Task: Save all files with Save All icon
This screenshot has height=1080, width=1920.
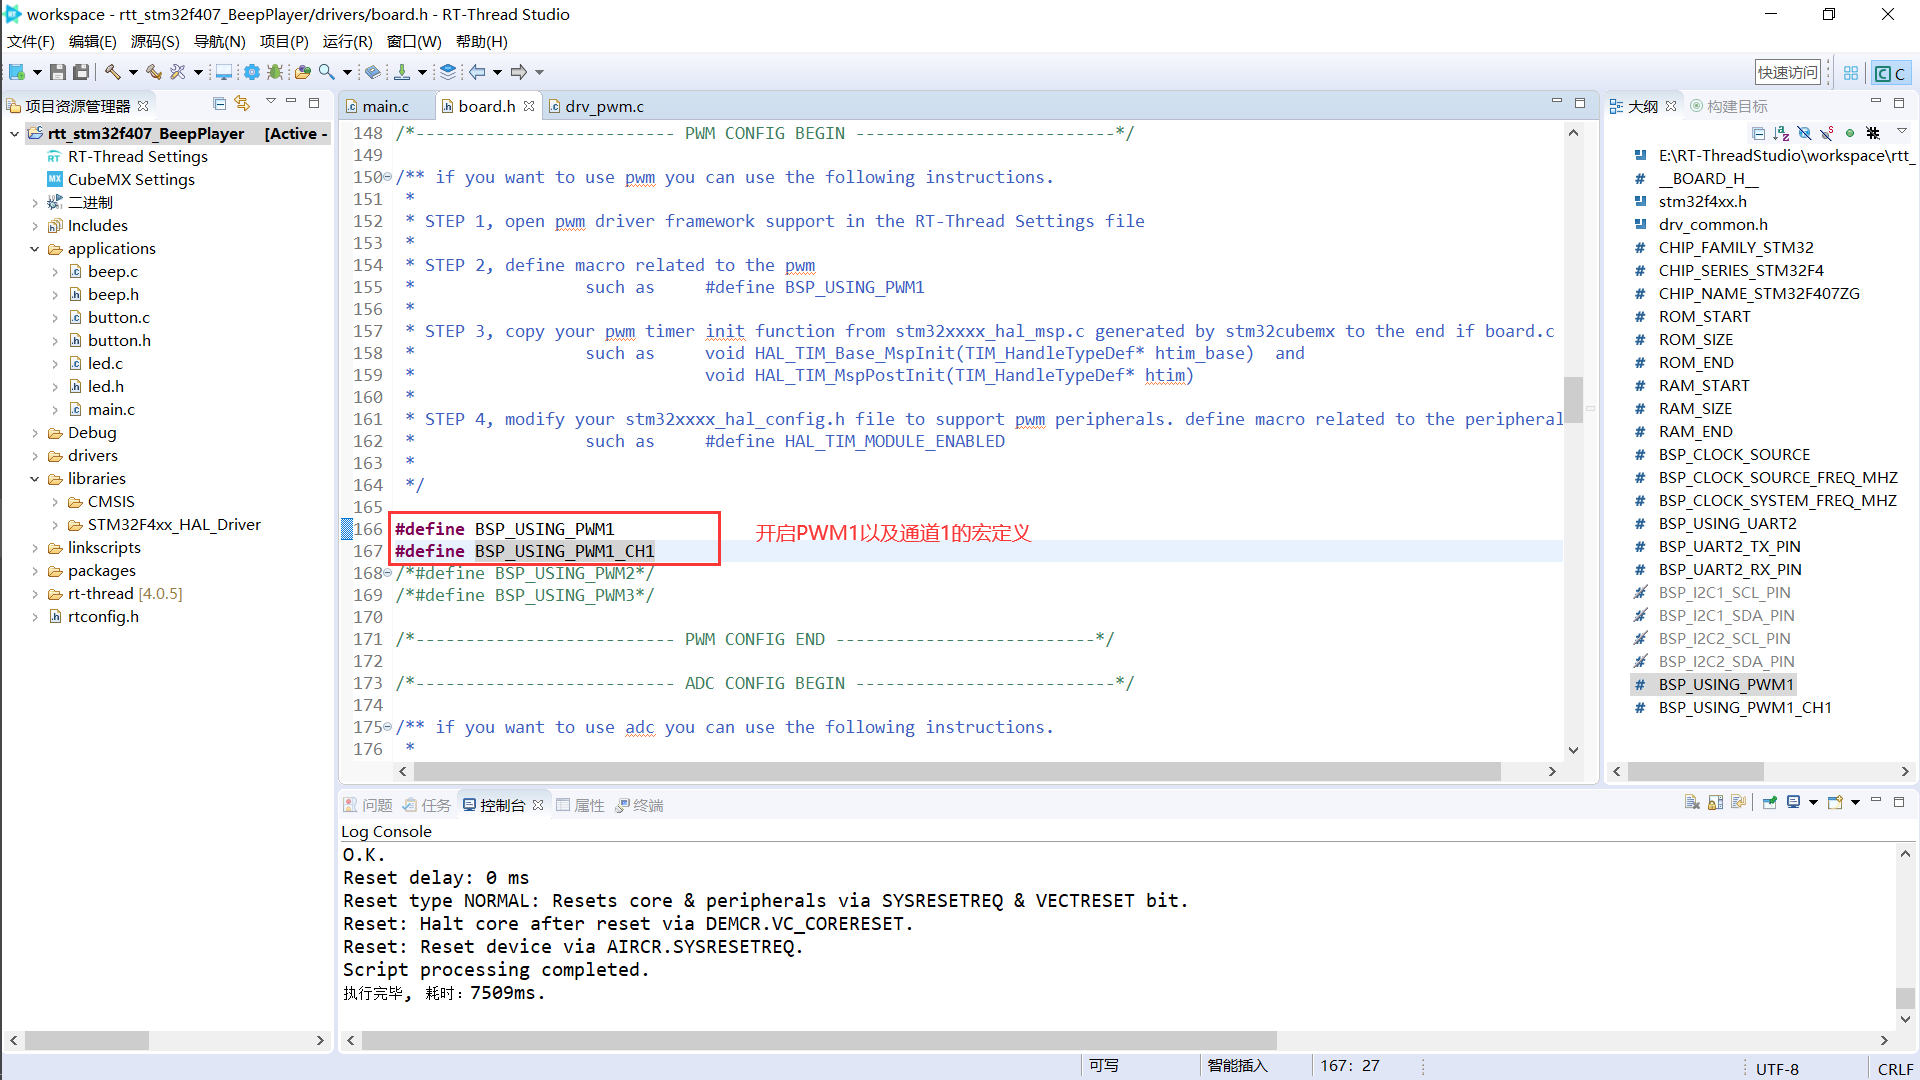Action: (x=82, y=72)
